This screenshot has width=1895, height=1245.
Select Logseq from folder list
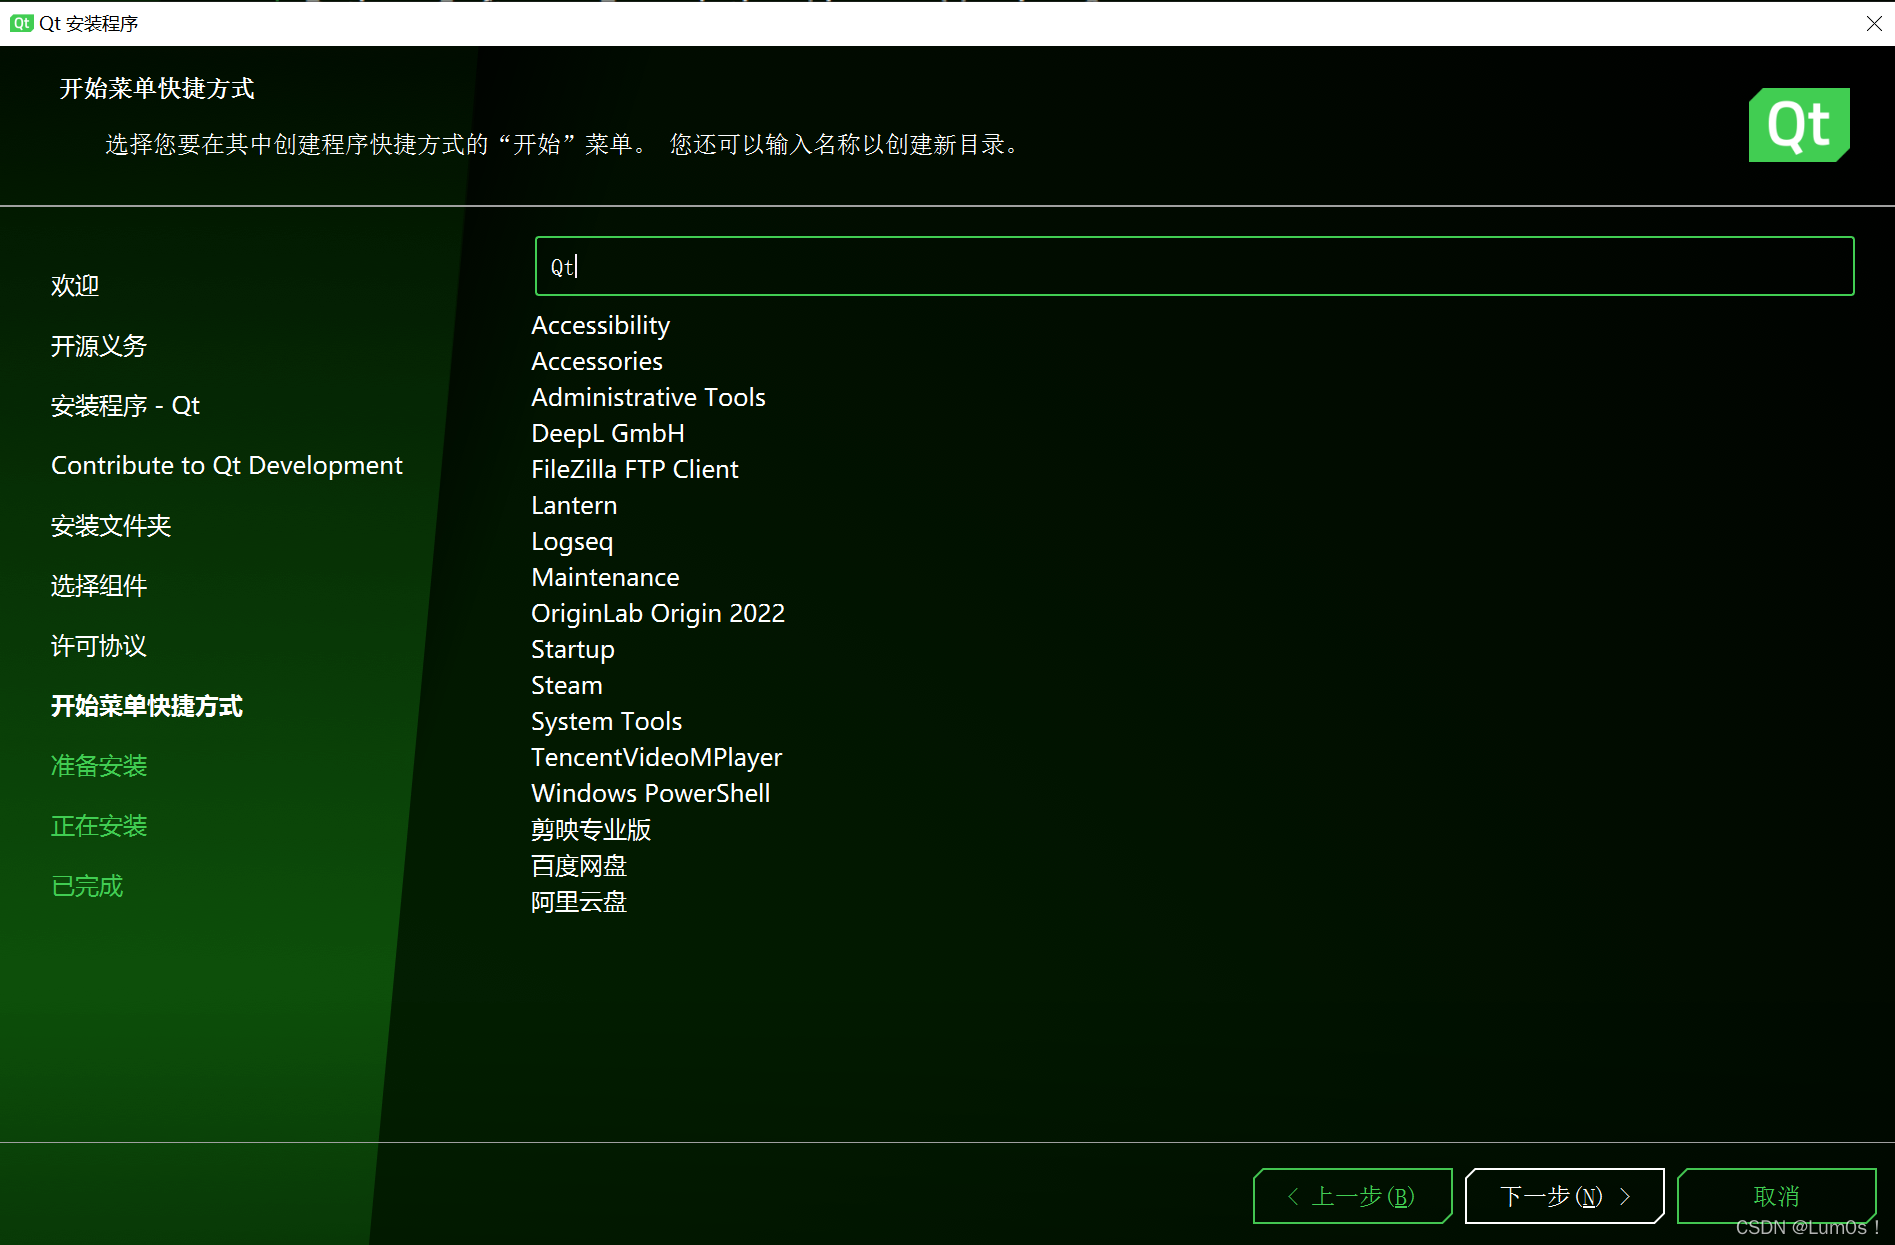(x=572, y=542)
